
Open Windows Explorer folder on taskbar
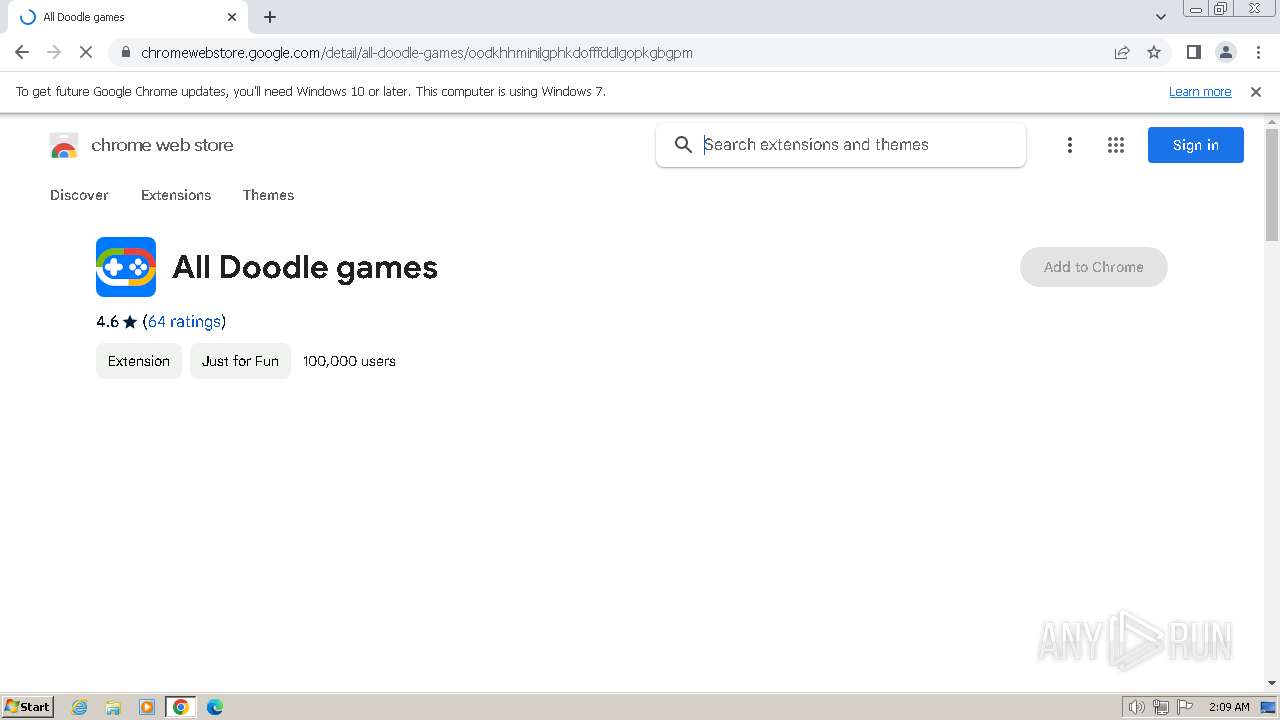(x=113, y=707)
